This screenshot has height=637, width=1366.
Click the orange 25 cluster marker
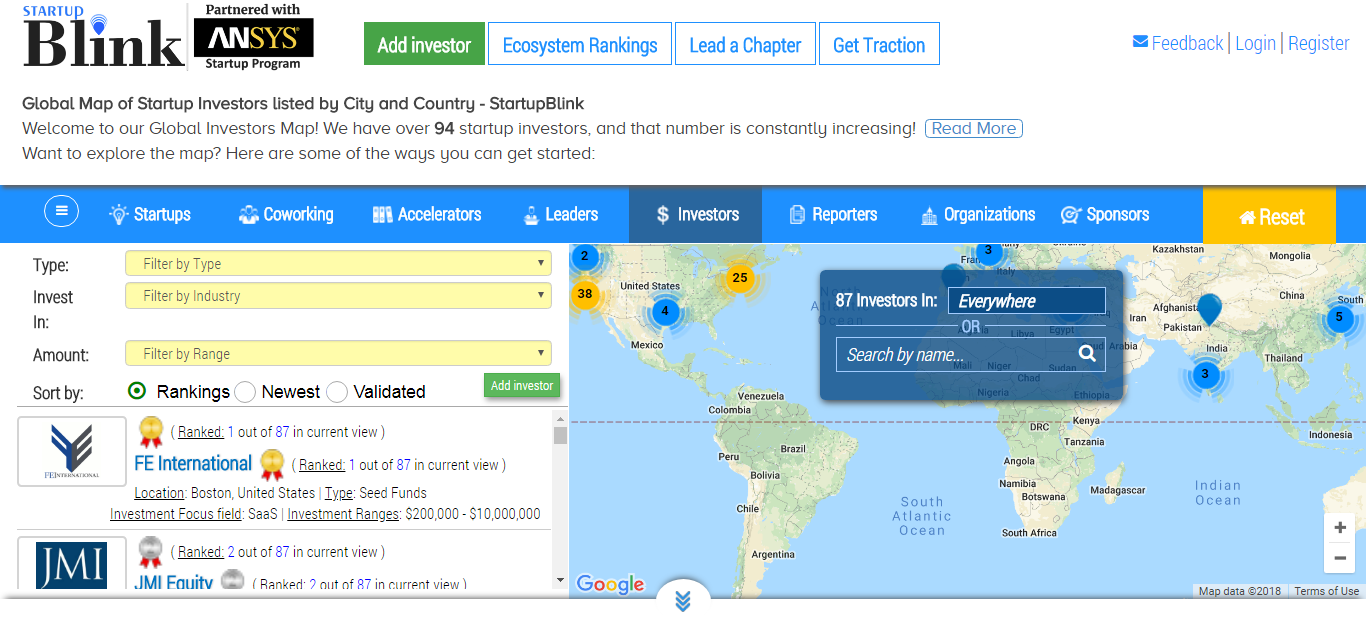click(x=739, y=278)
